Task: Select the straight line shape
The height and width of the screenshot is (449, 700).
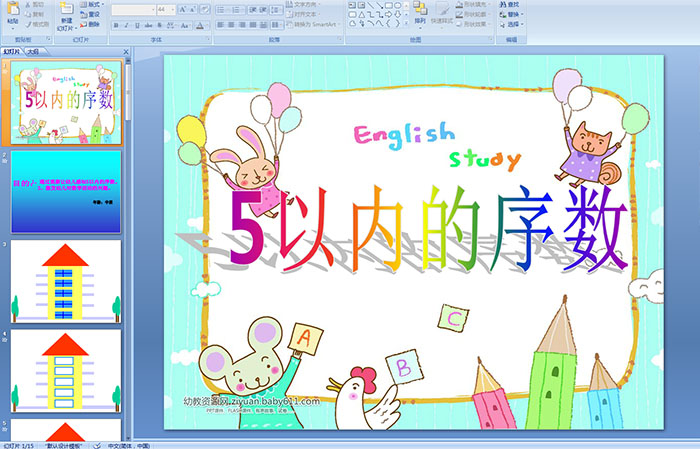Action: click(370, 5)
